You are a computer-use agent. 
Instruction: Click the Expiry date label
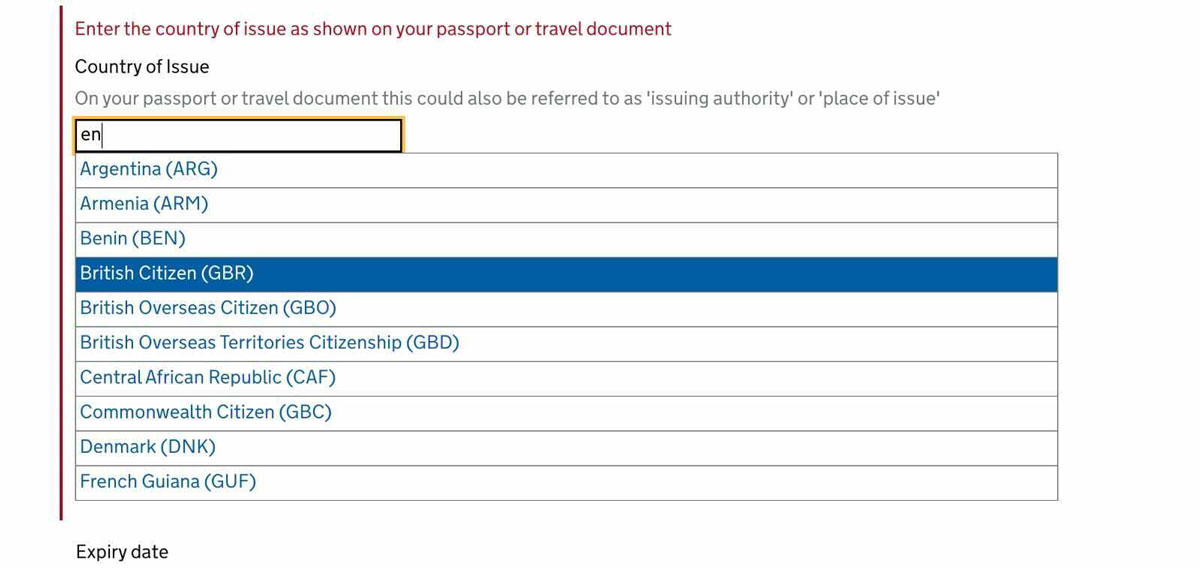tap(122, 552)
